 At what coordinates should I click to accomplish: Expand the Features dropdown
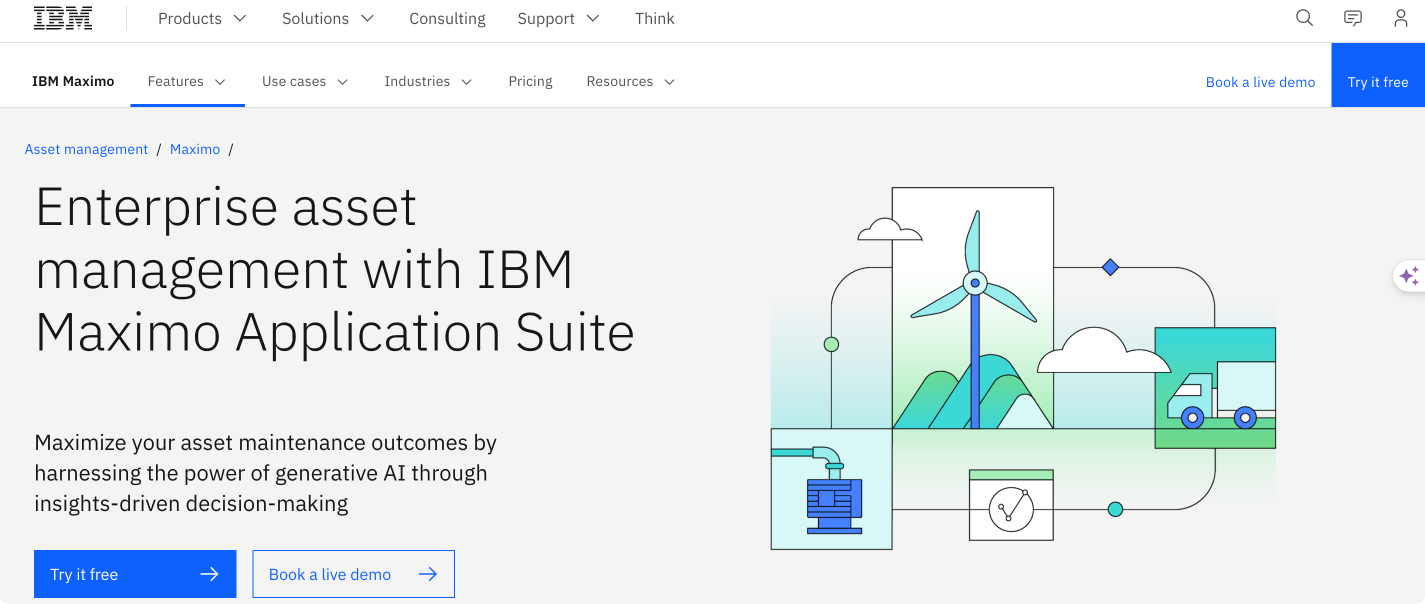pyautogui.click(x=187, y=82)
